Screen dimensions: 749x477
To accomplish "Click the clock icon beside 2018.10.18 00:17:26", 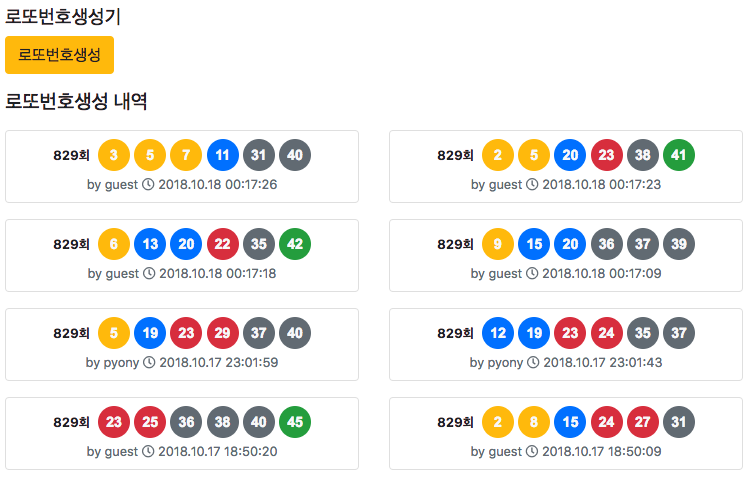I will click(x=148, y=184).
